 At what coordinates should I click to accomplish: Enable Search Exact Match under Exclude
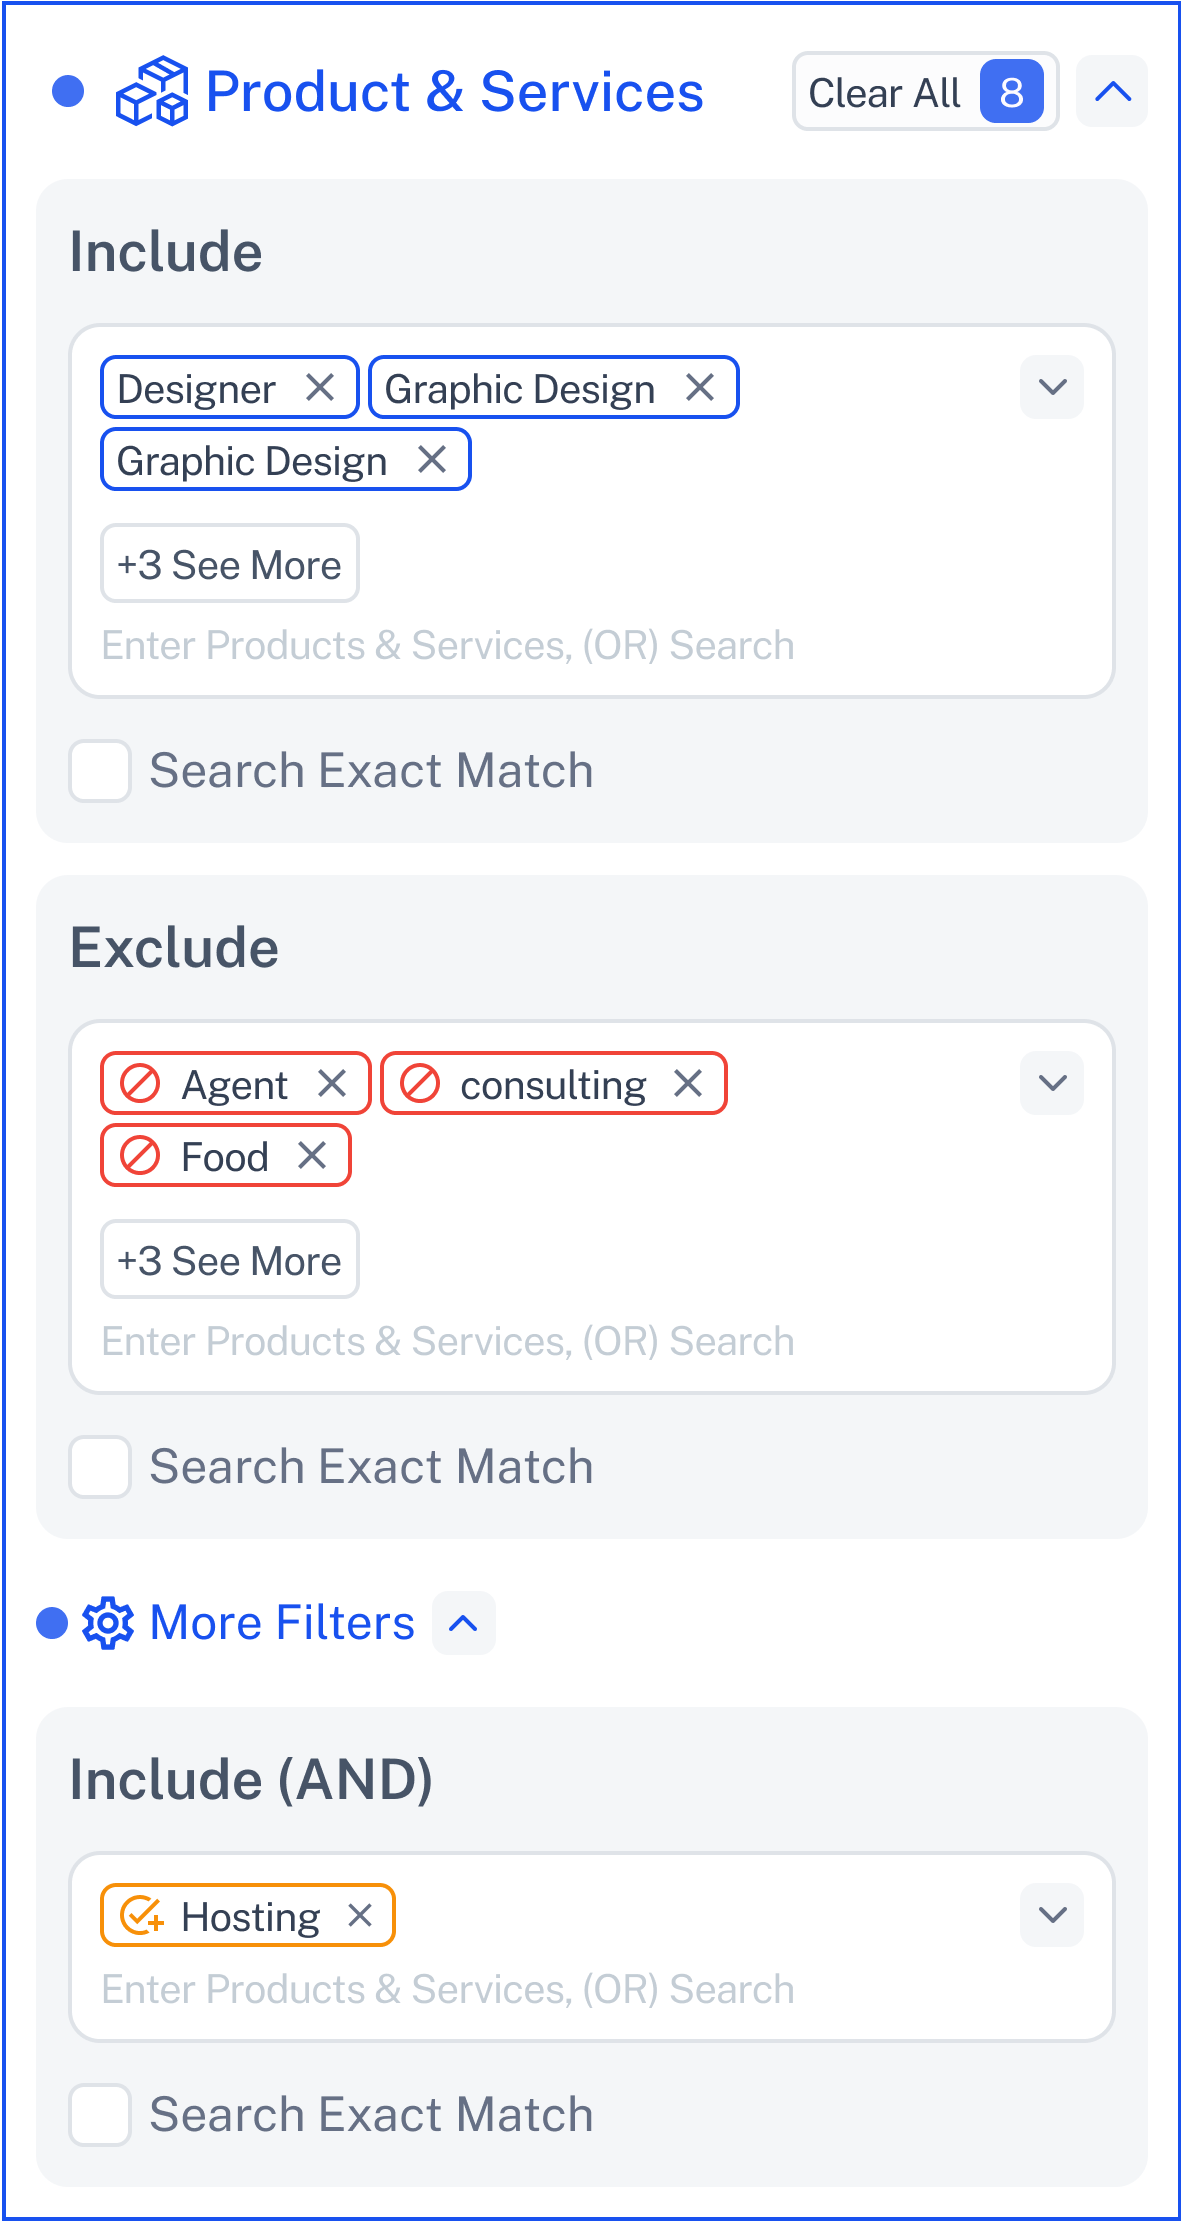coord(100,1467)
